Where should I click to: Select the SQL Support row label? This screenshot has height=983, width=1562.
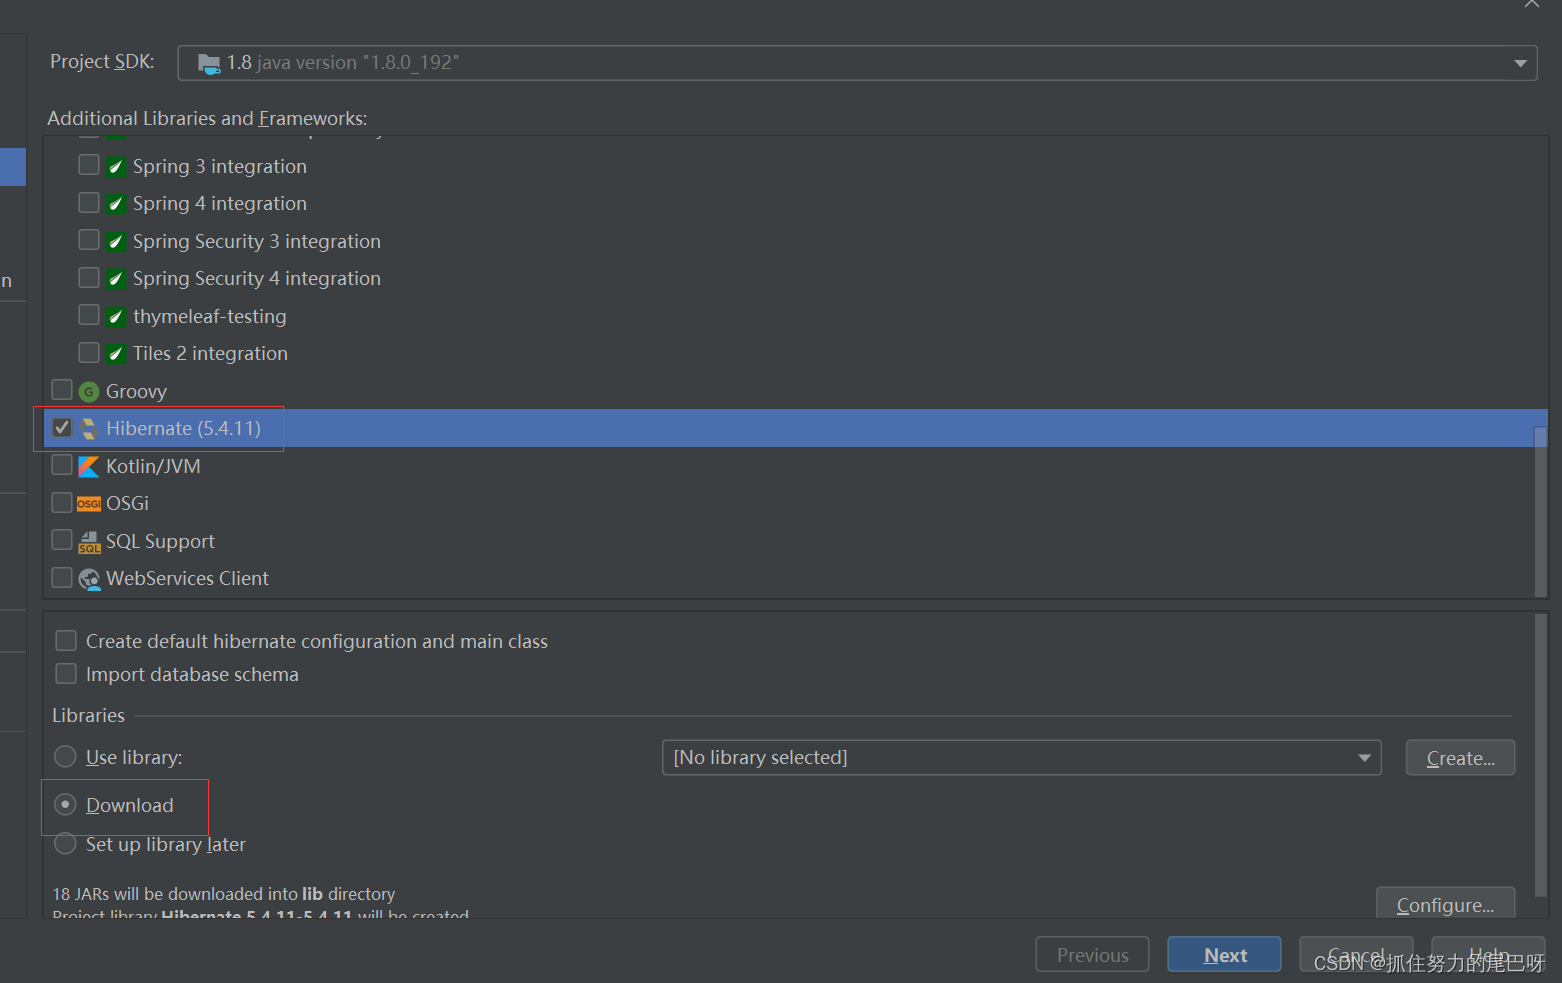click(x=160, y=542)
